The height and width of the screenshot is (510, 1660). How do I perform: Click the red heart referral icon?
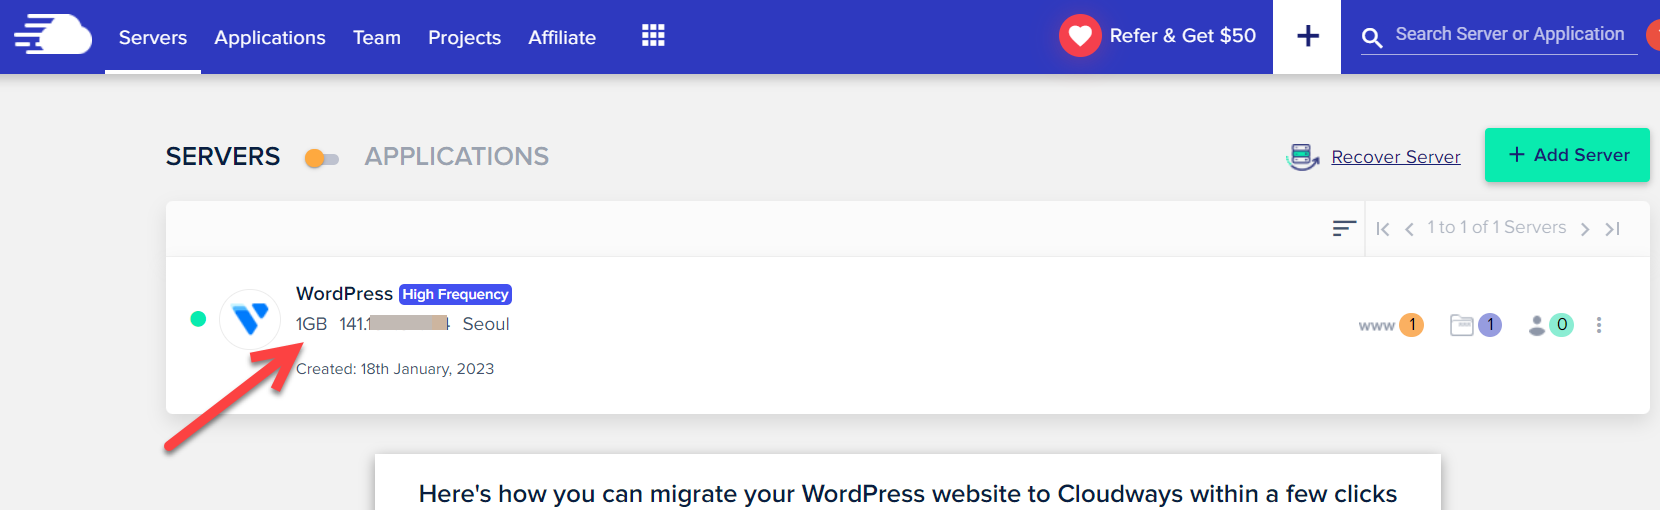(x=1080, y=36)
